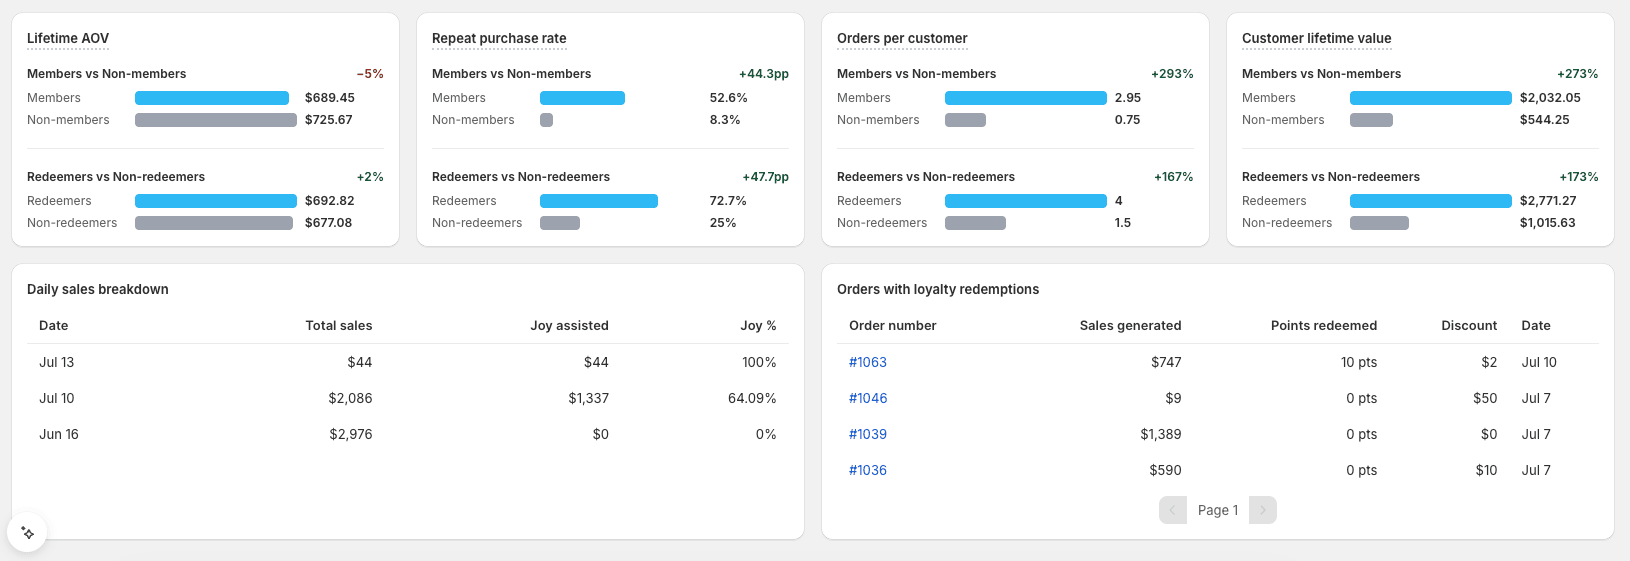Open order #1036 link
Image resolution: width=1630 pixels, height=561 pixels.
868,470
